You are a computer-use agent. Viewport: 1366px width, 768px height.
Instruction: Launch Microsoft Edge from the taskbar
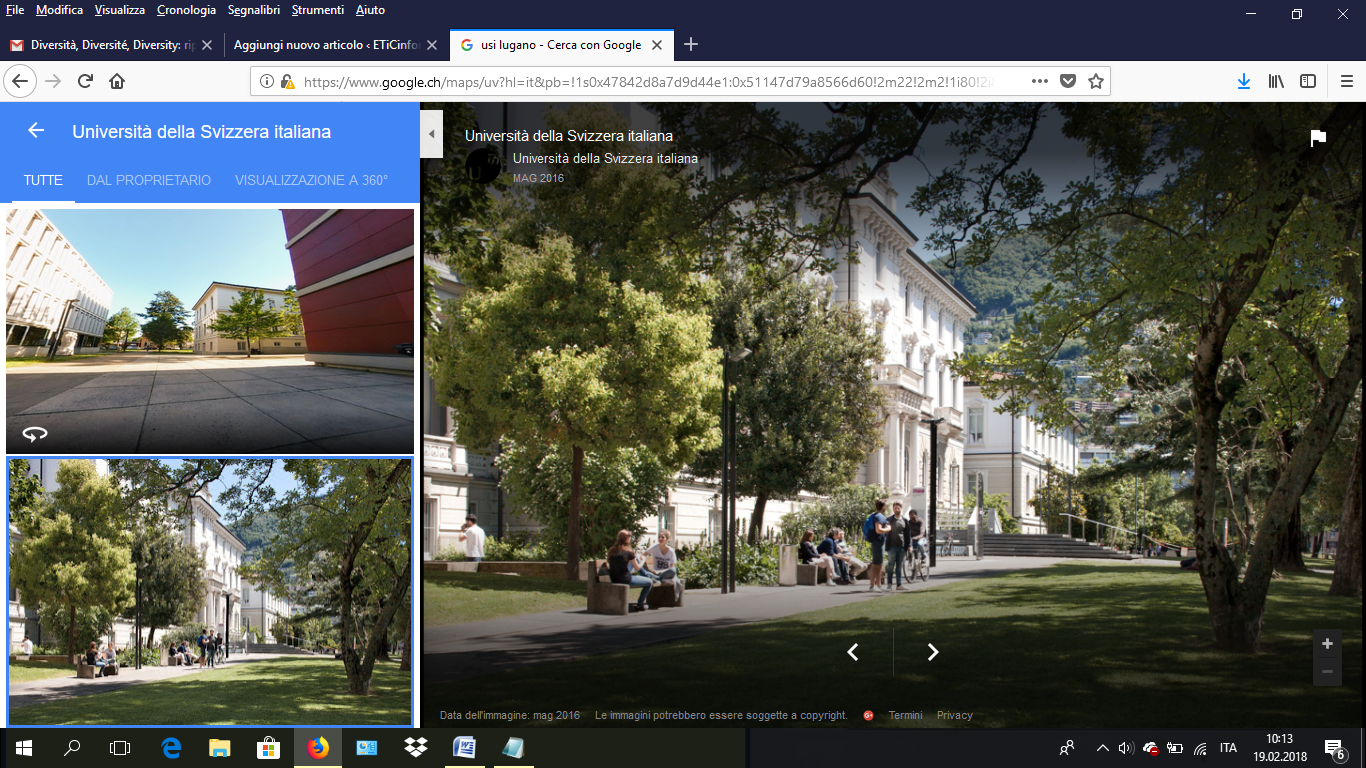171,748
